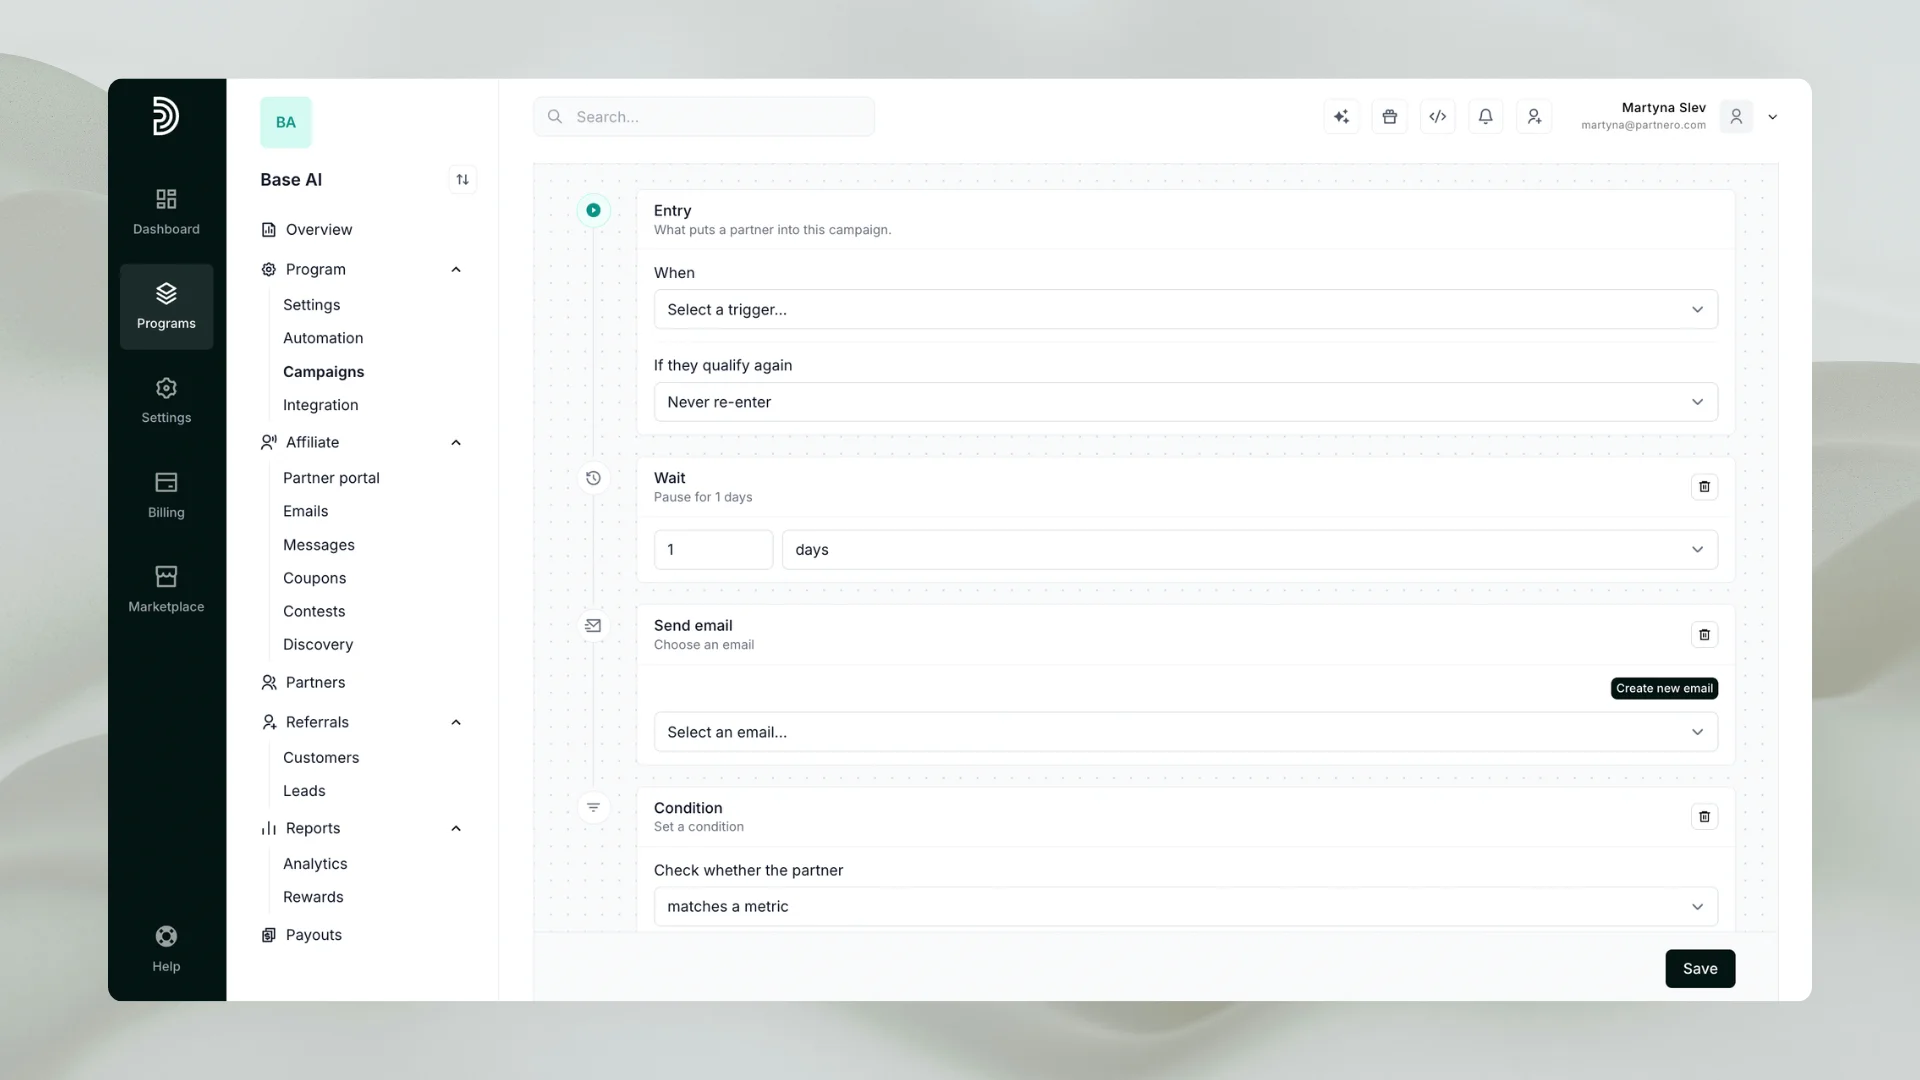Open Settings in the dark sidebar
The width and height of the screenshot is (1920, 1080).
click(x=166, y=401)
